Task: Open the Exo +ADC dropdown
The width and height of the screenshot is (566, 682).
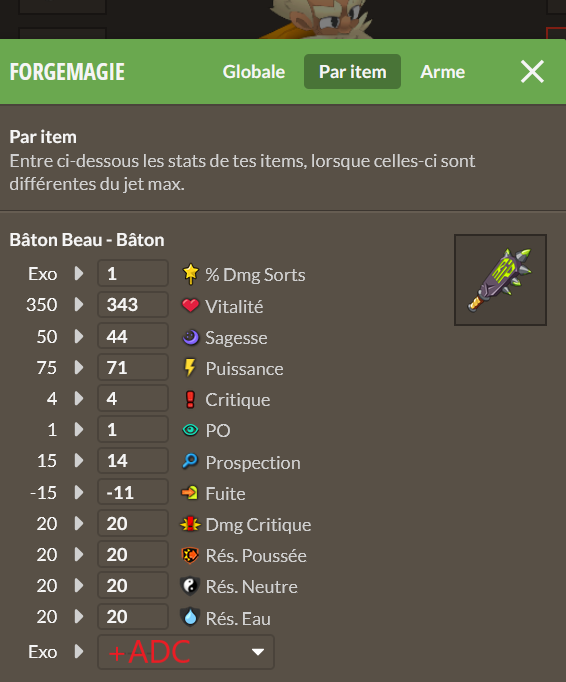Action: pos(186,652)
